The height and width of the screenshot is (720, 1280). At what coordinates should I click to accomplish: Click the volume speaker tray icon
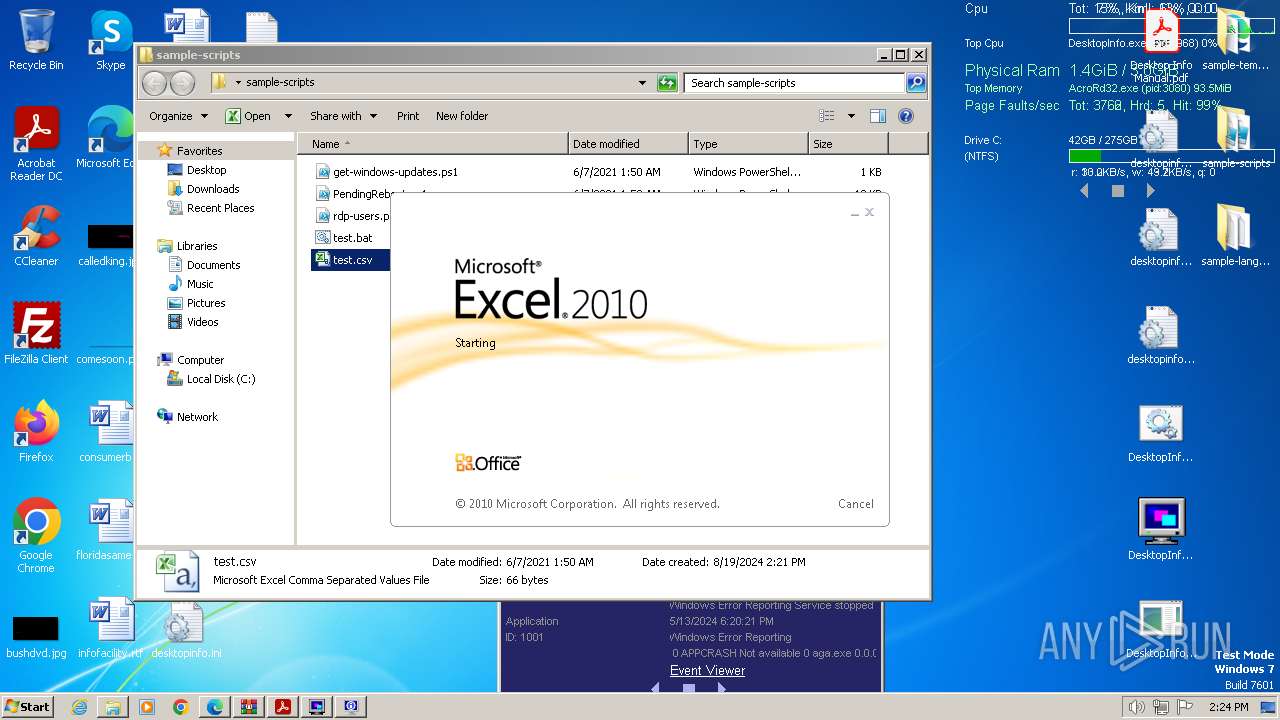point(1136,707)
